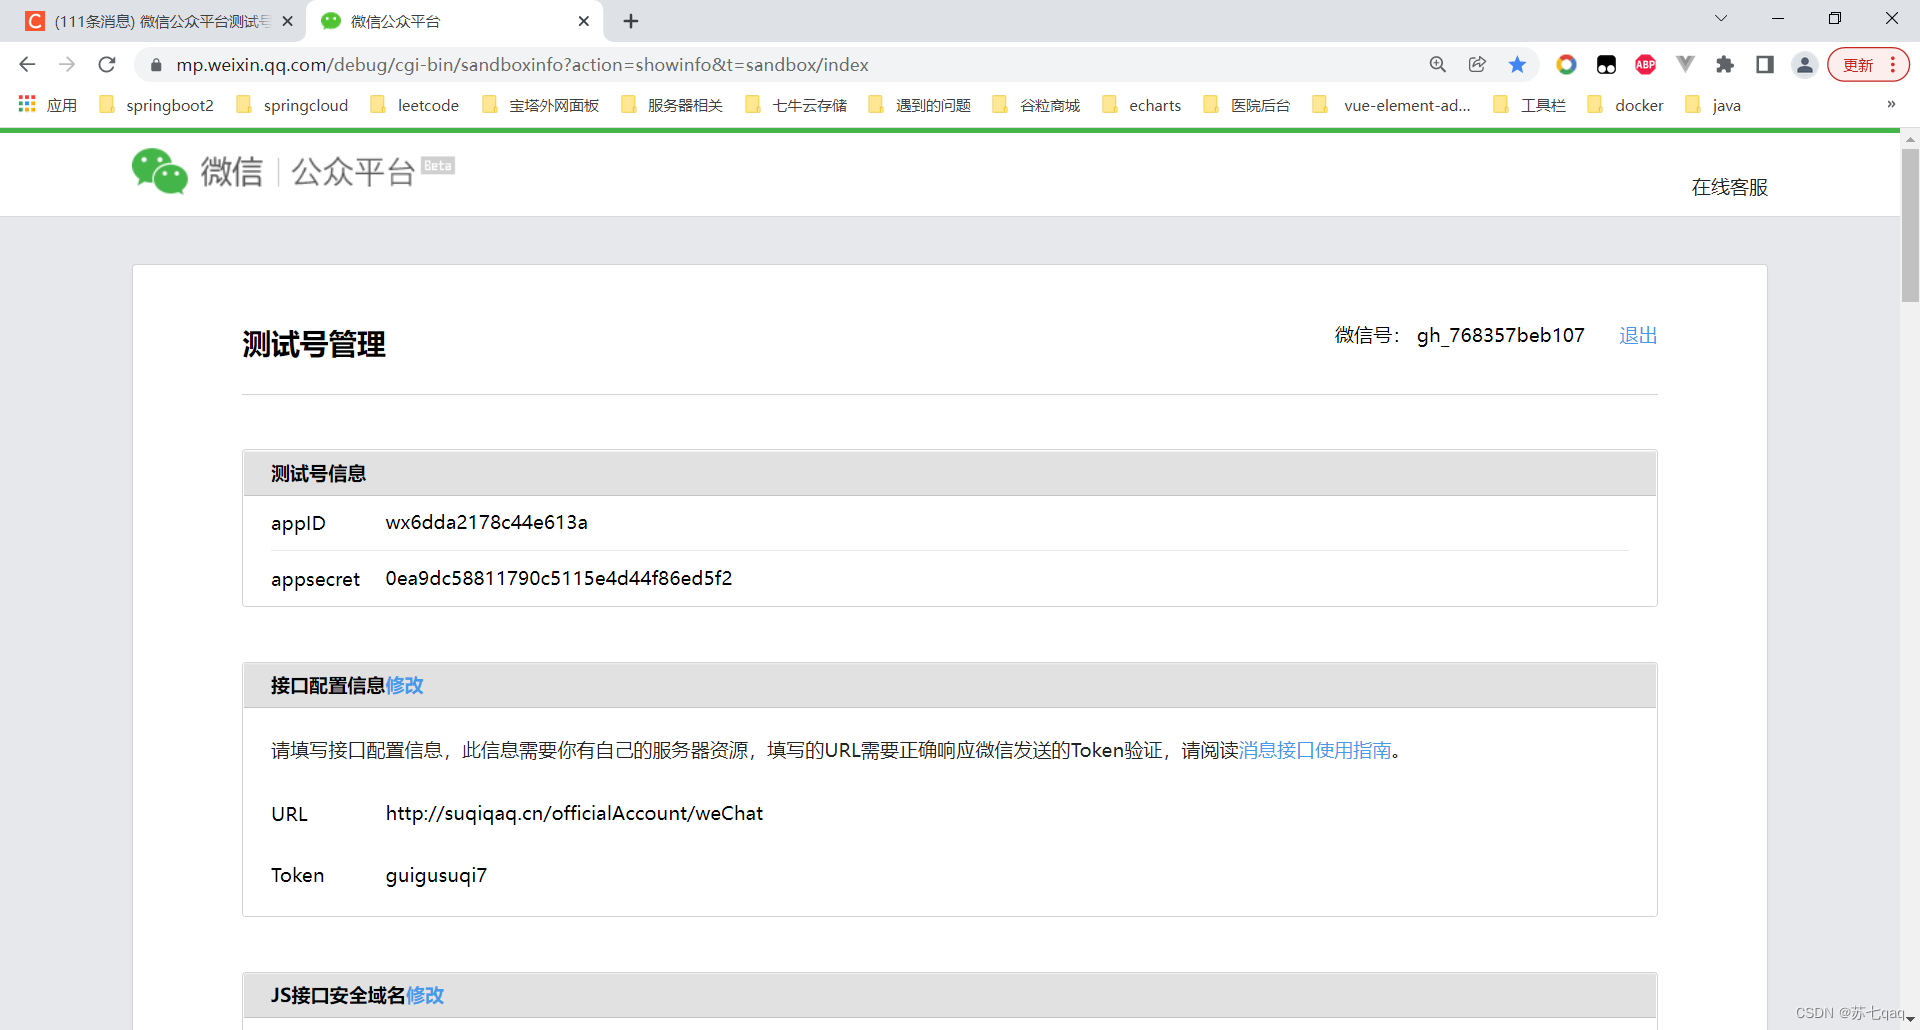Screen dimensions: 1920x1030
Task: Open the gray V extension icon
Action: 1685,64
